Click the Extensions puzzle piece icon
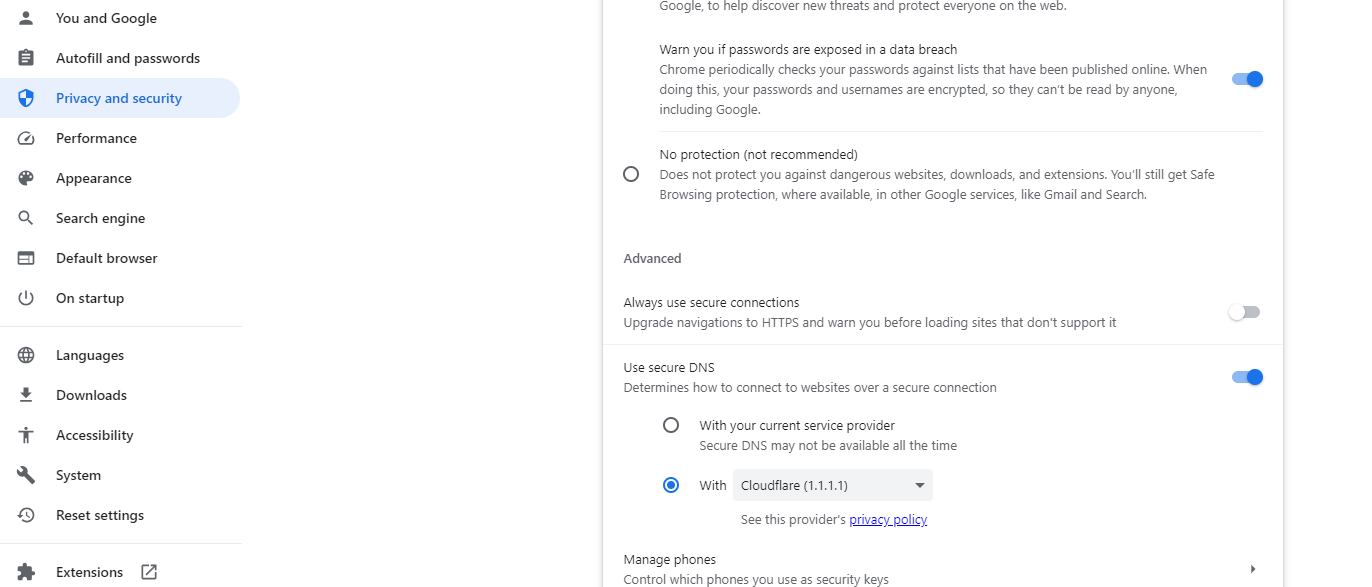This screenshot has height=587, width=1372. (x=24, y=571)
